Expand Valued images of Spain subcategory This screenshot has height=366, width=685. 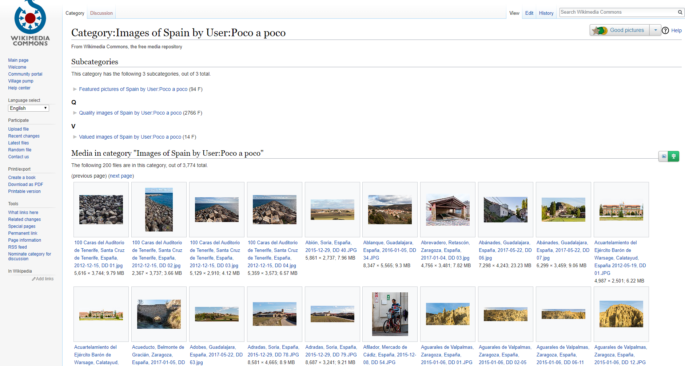75,137
